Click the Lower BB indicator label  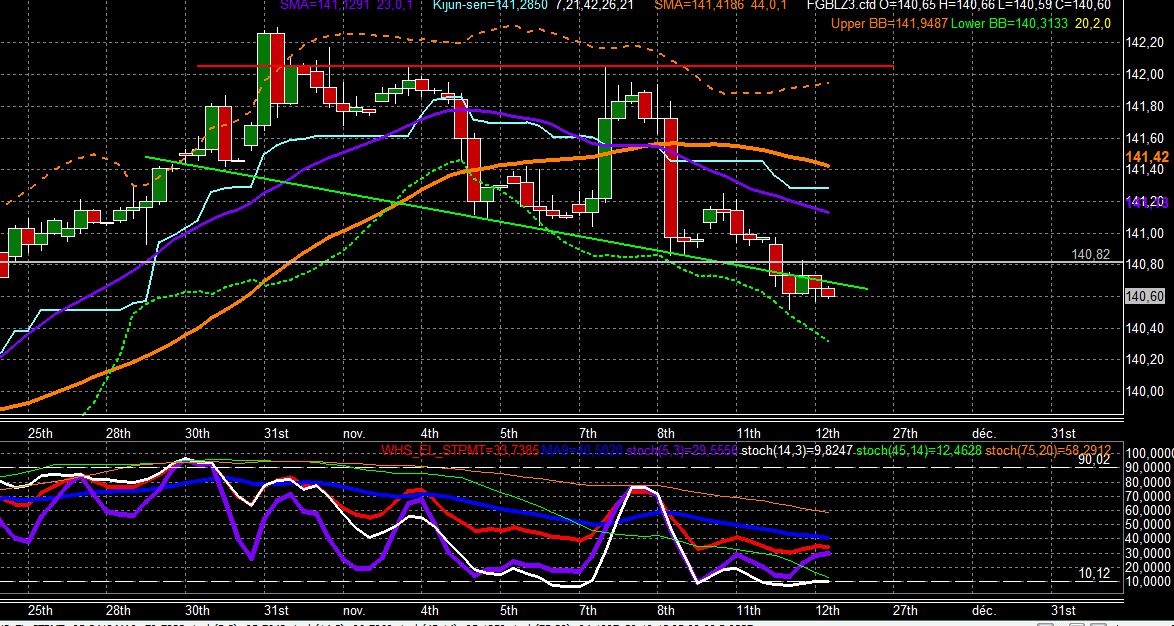click(1009, 24)
